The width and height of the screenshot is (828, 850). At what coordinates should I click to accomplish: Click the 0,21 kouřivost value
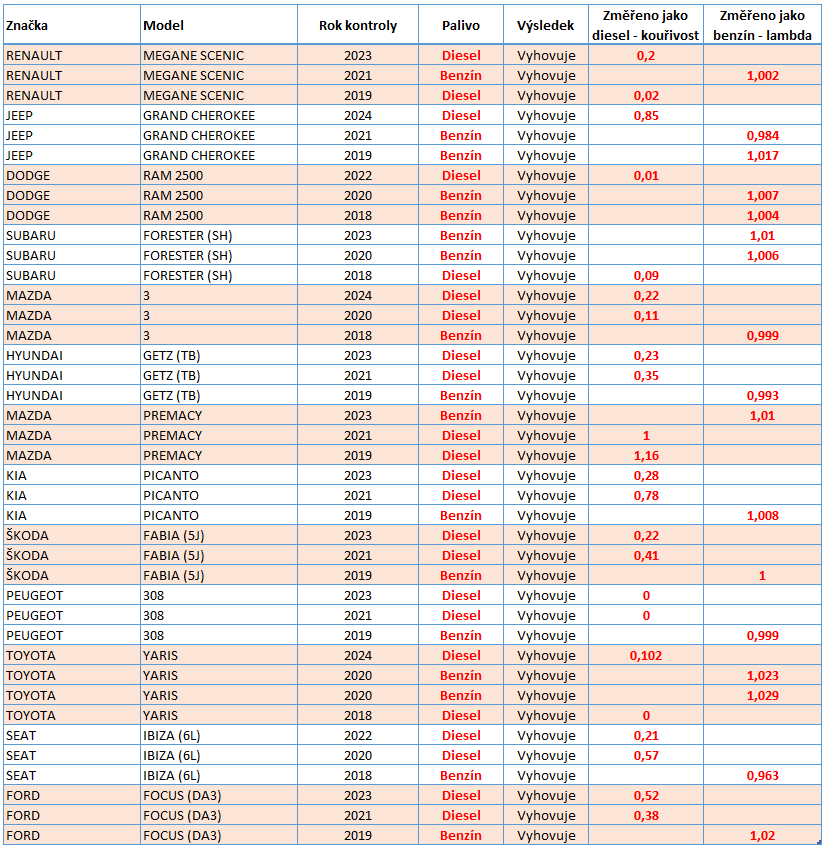646,736
